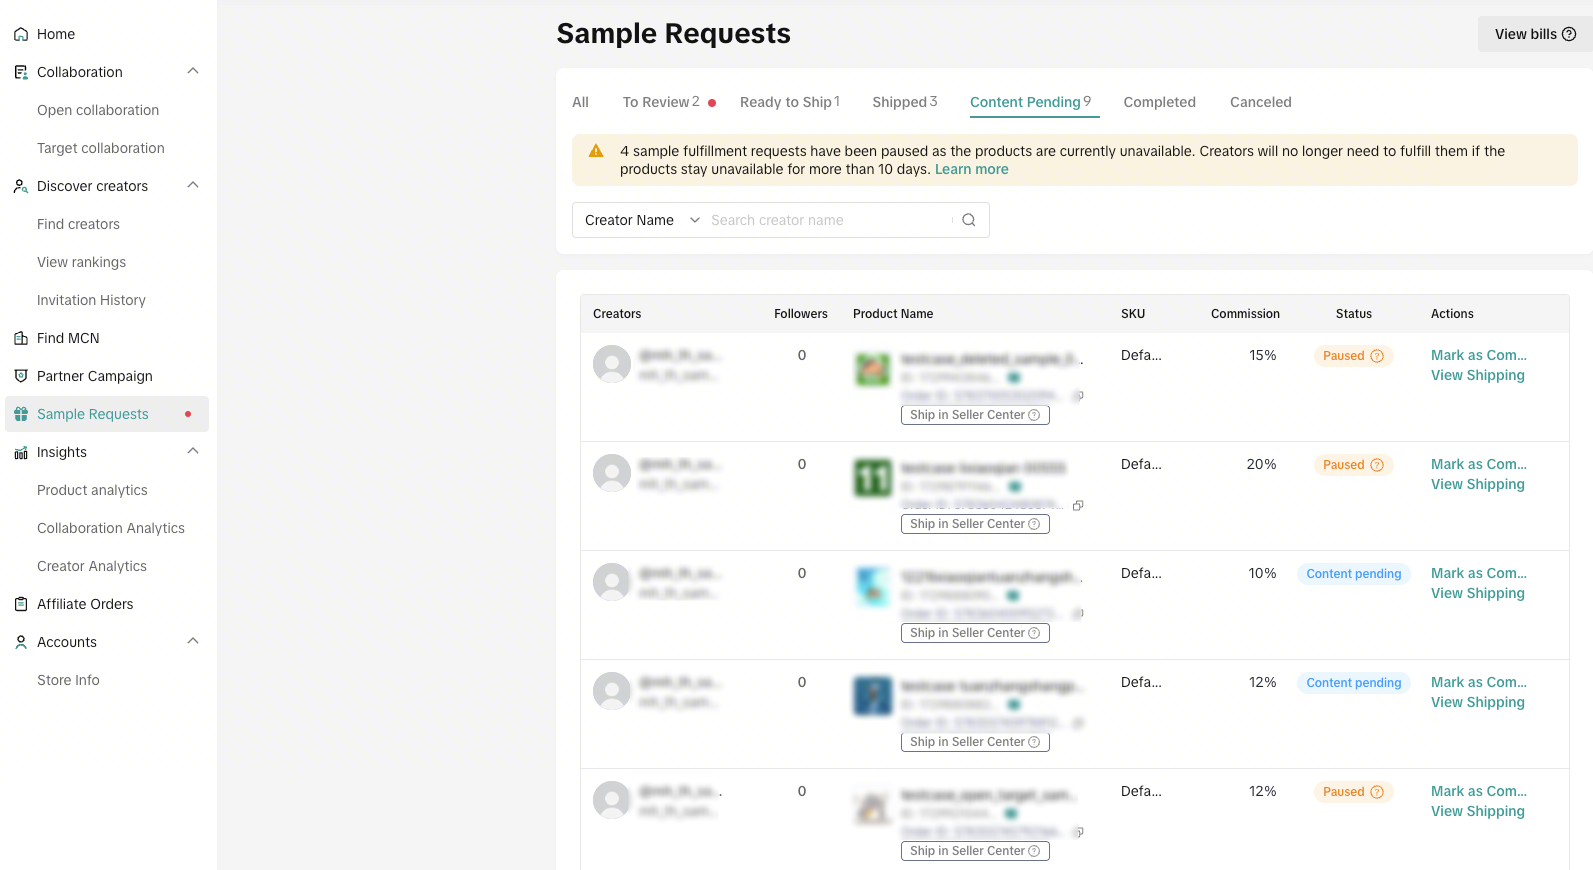Click copy icon next to first order ID
Screen dimensions: 1593x870
tap(1078, 396)
